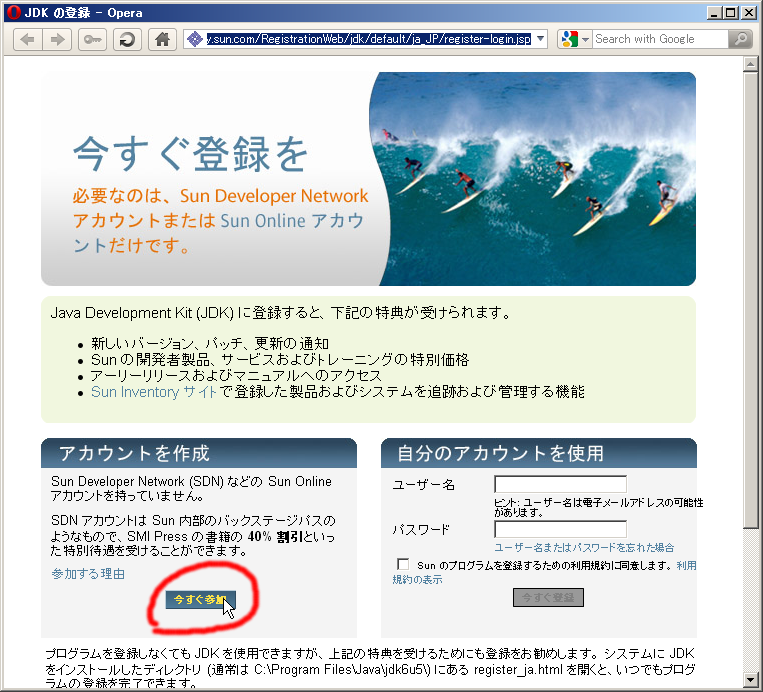The height and width of the screenshot is (692, 763).
Task: Focus the パスワード input field
Action: [x=560, y=529]
